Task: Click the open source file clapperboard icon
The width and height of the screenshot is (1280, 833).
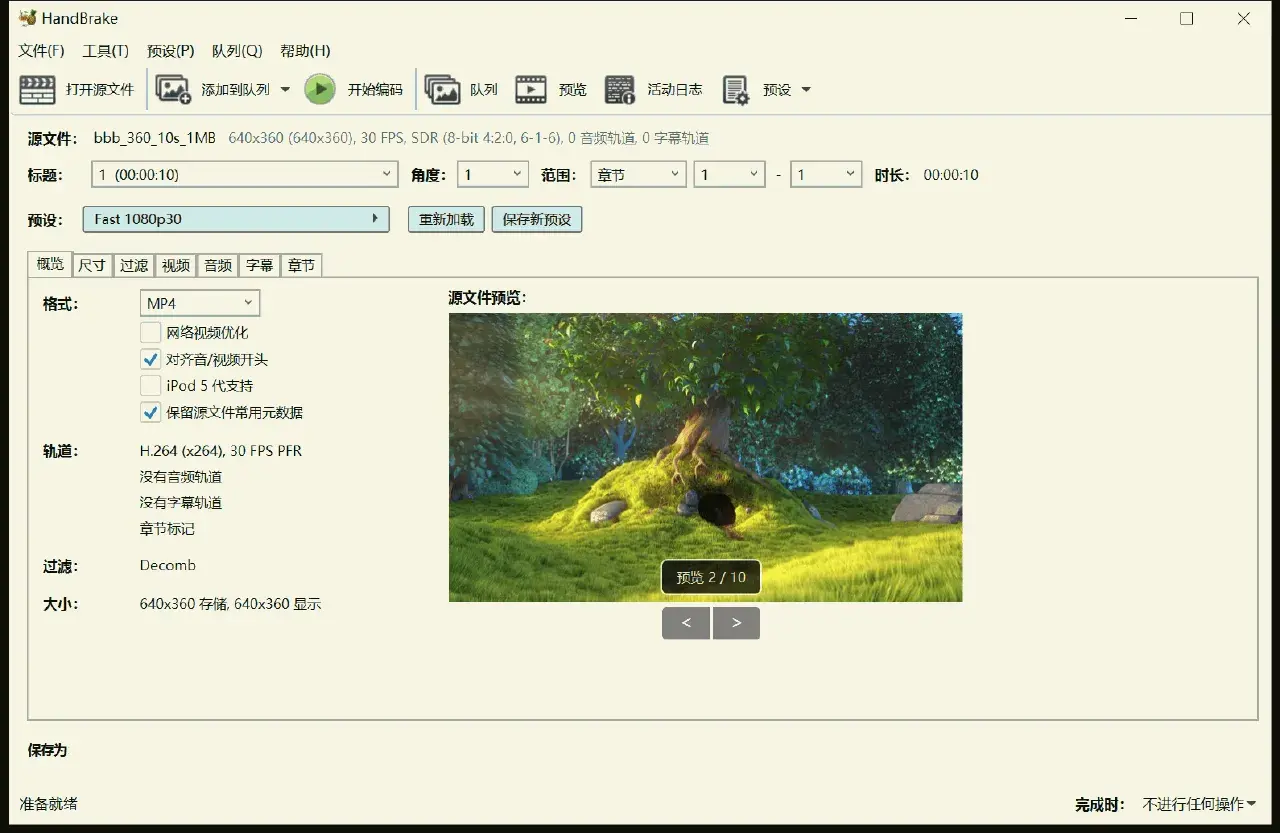Action: [x=38, y=89]
